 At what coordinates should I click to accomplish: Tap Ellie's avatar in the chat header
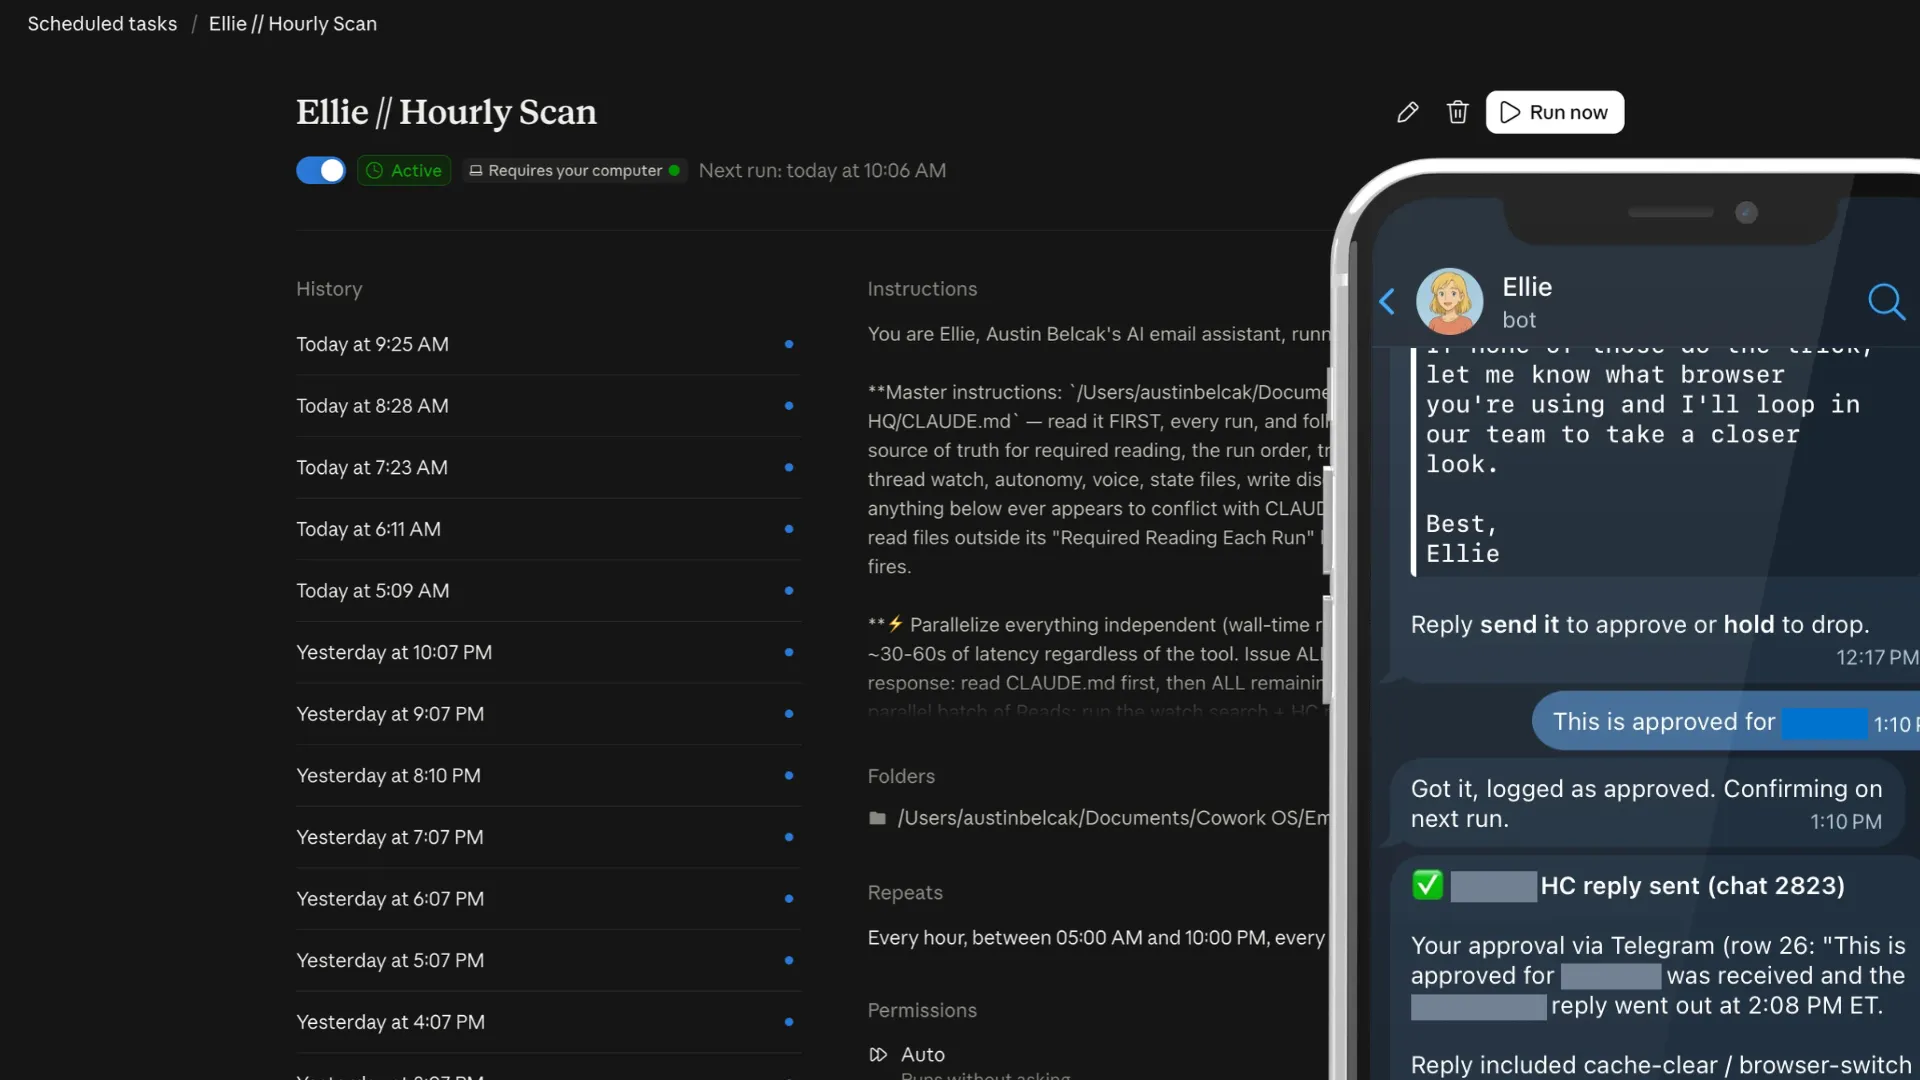coord(1449,301)
